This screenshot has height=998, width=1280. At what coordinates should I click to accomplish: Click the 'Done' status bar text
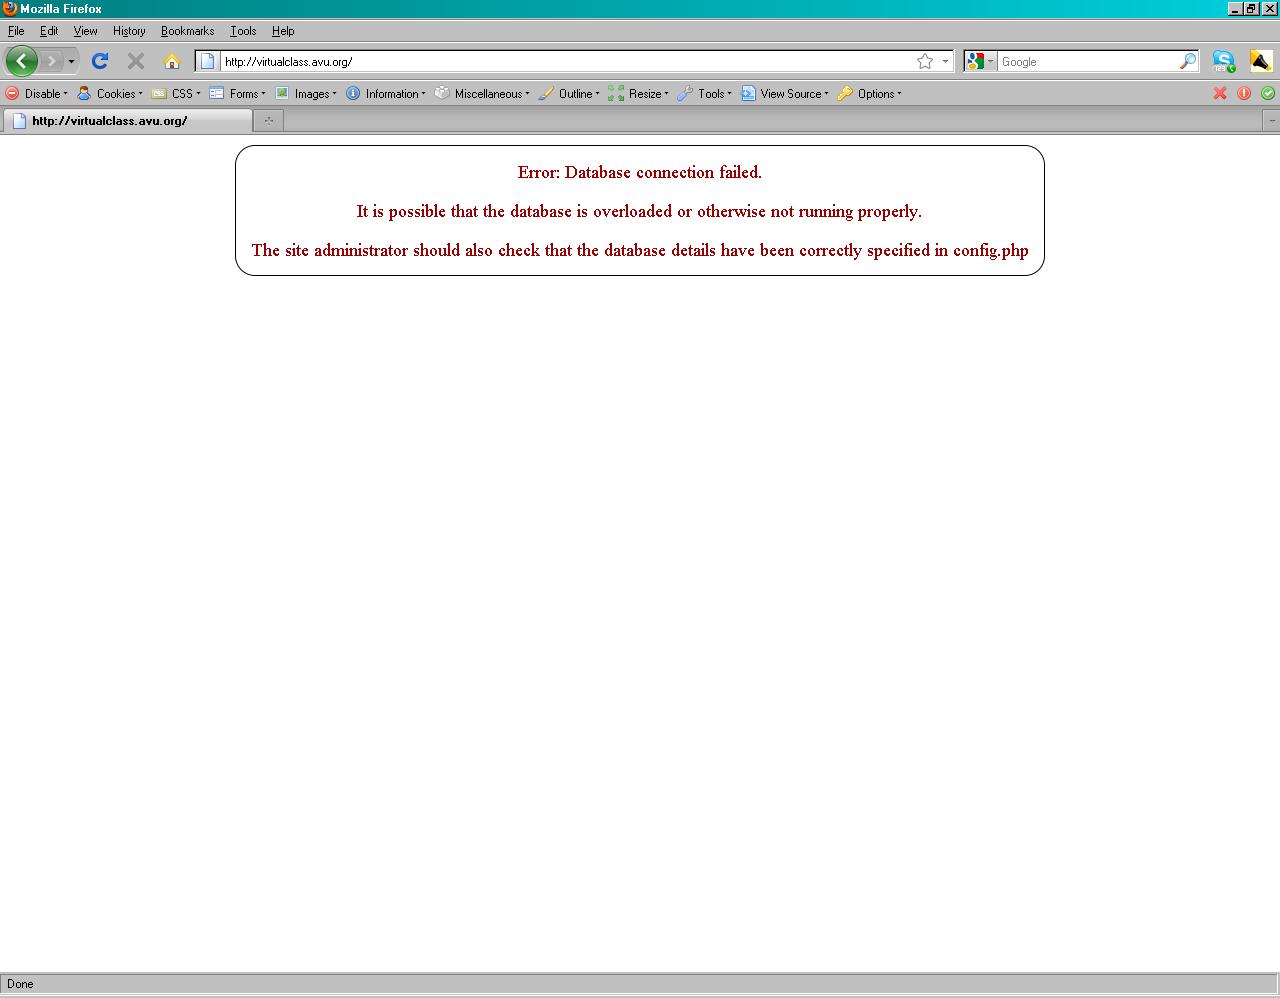point(20,984)
